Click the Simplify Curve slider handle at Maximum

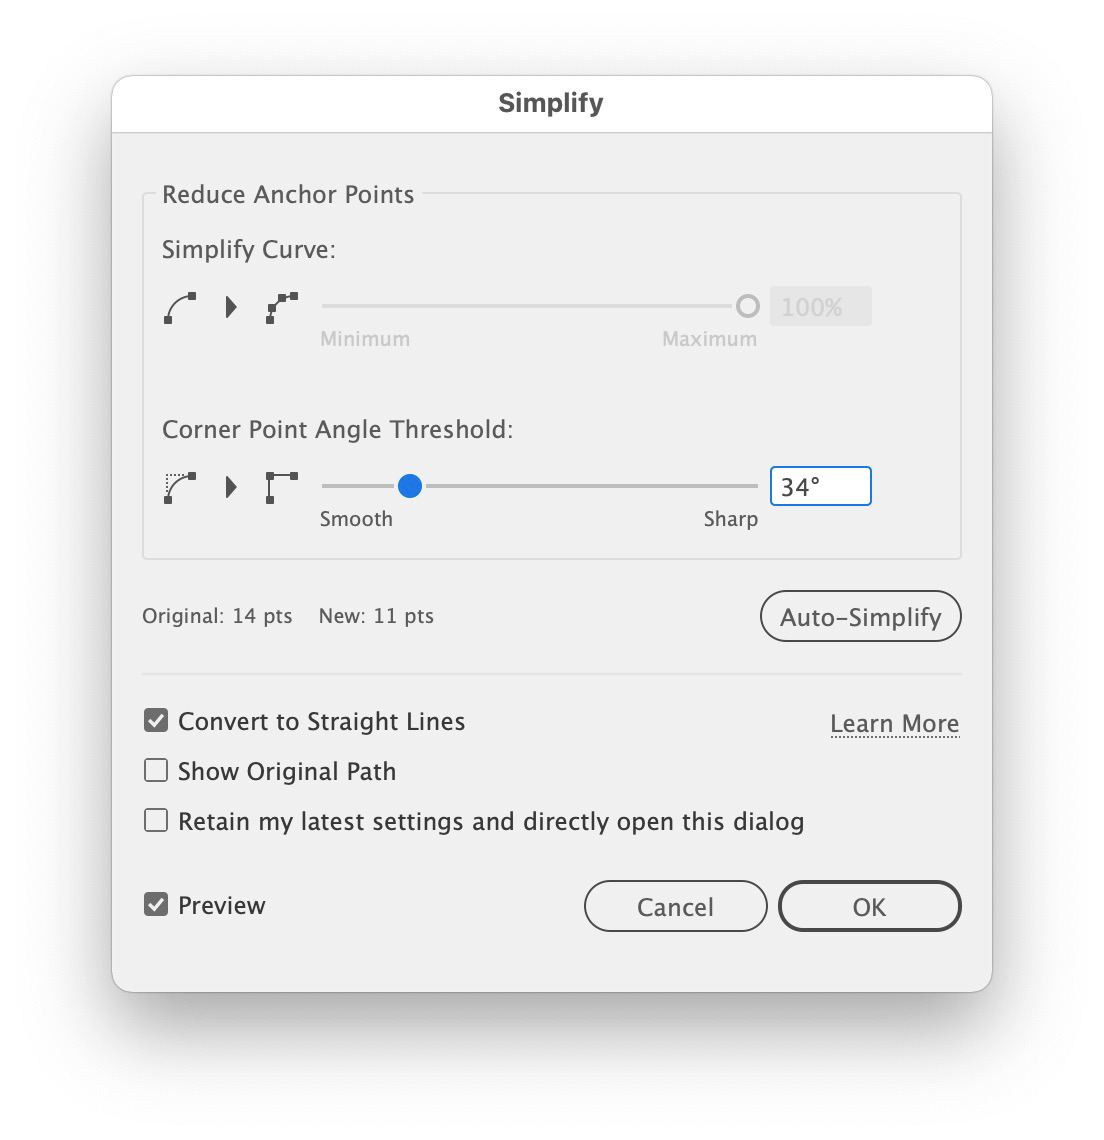(748, 306)
